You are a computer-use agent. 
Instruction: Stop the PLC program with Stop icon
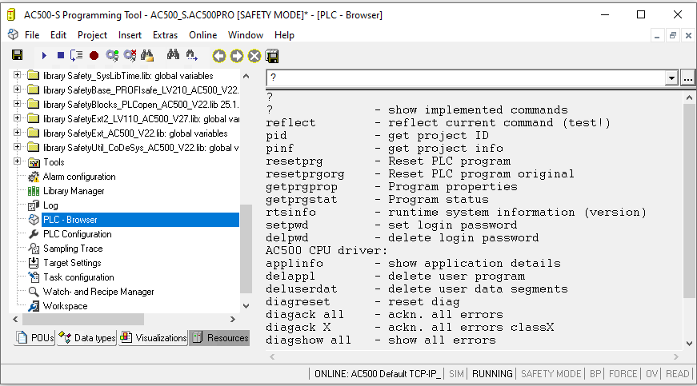tap(60, 56)
